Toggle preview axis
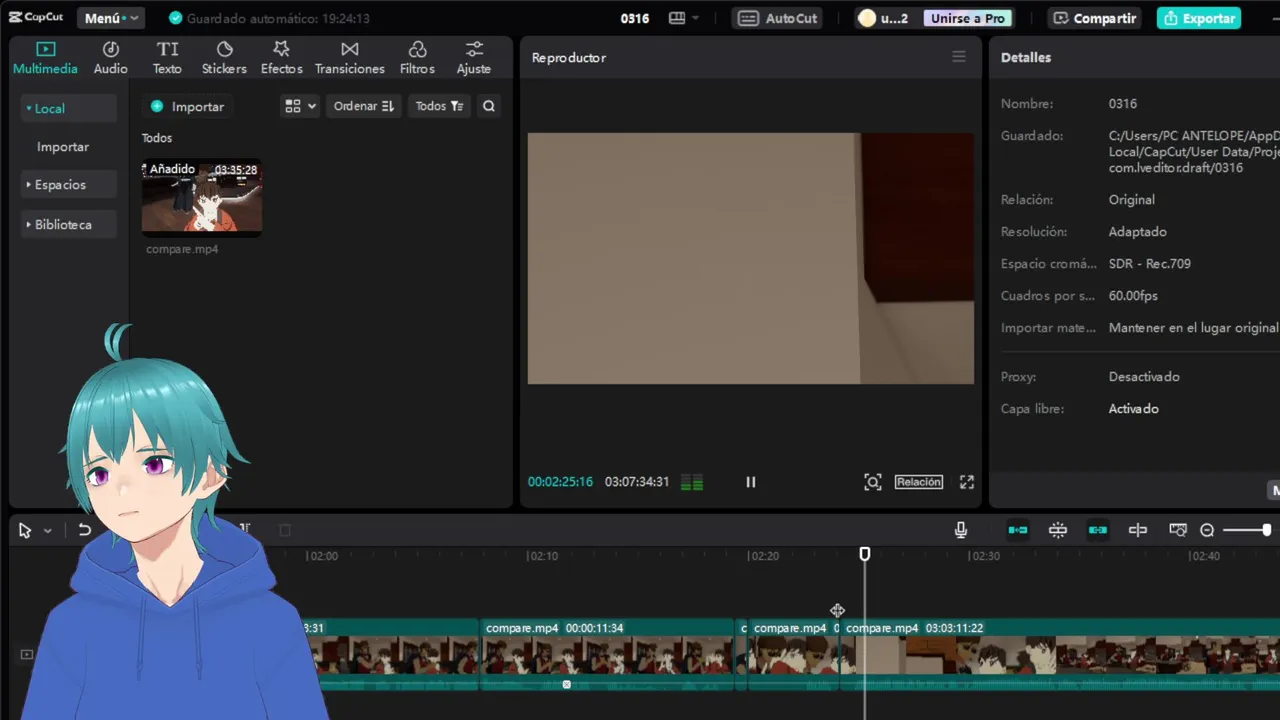Screen dimensions: 1280x720 [x=1138, y=530]
